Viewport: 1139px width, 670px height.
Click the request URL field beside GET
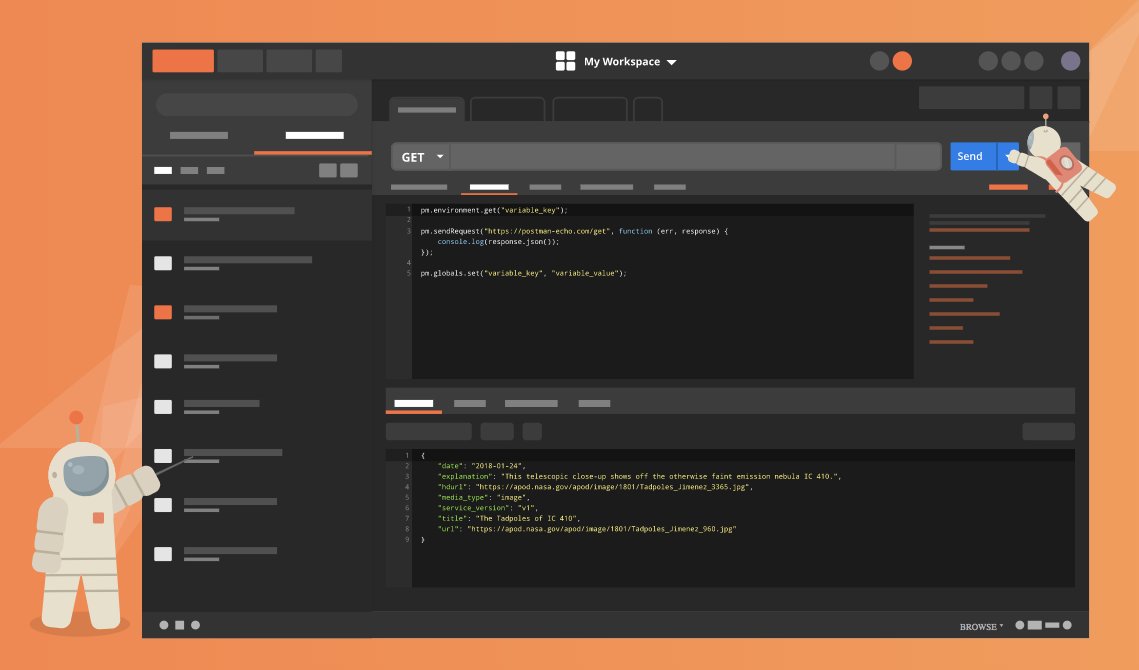click(x=673, y=157)
